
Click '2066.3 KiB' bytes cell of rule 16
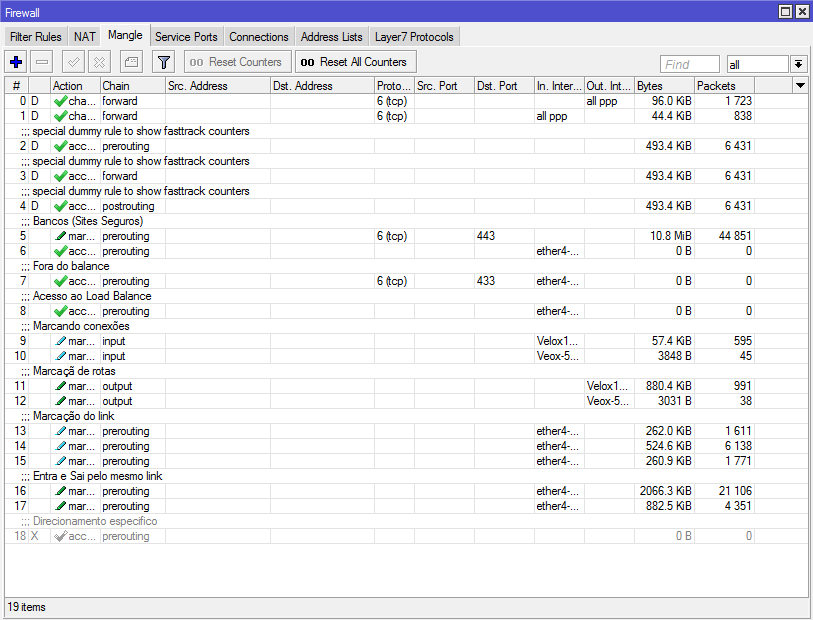[664, 491]
